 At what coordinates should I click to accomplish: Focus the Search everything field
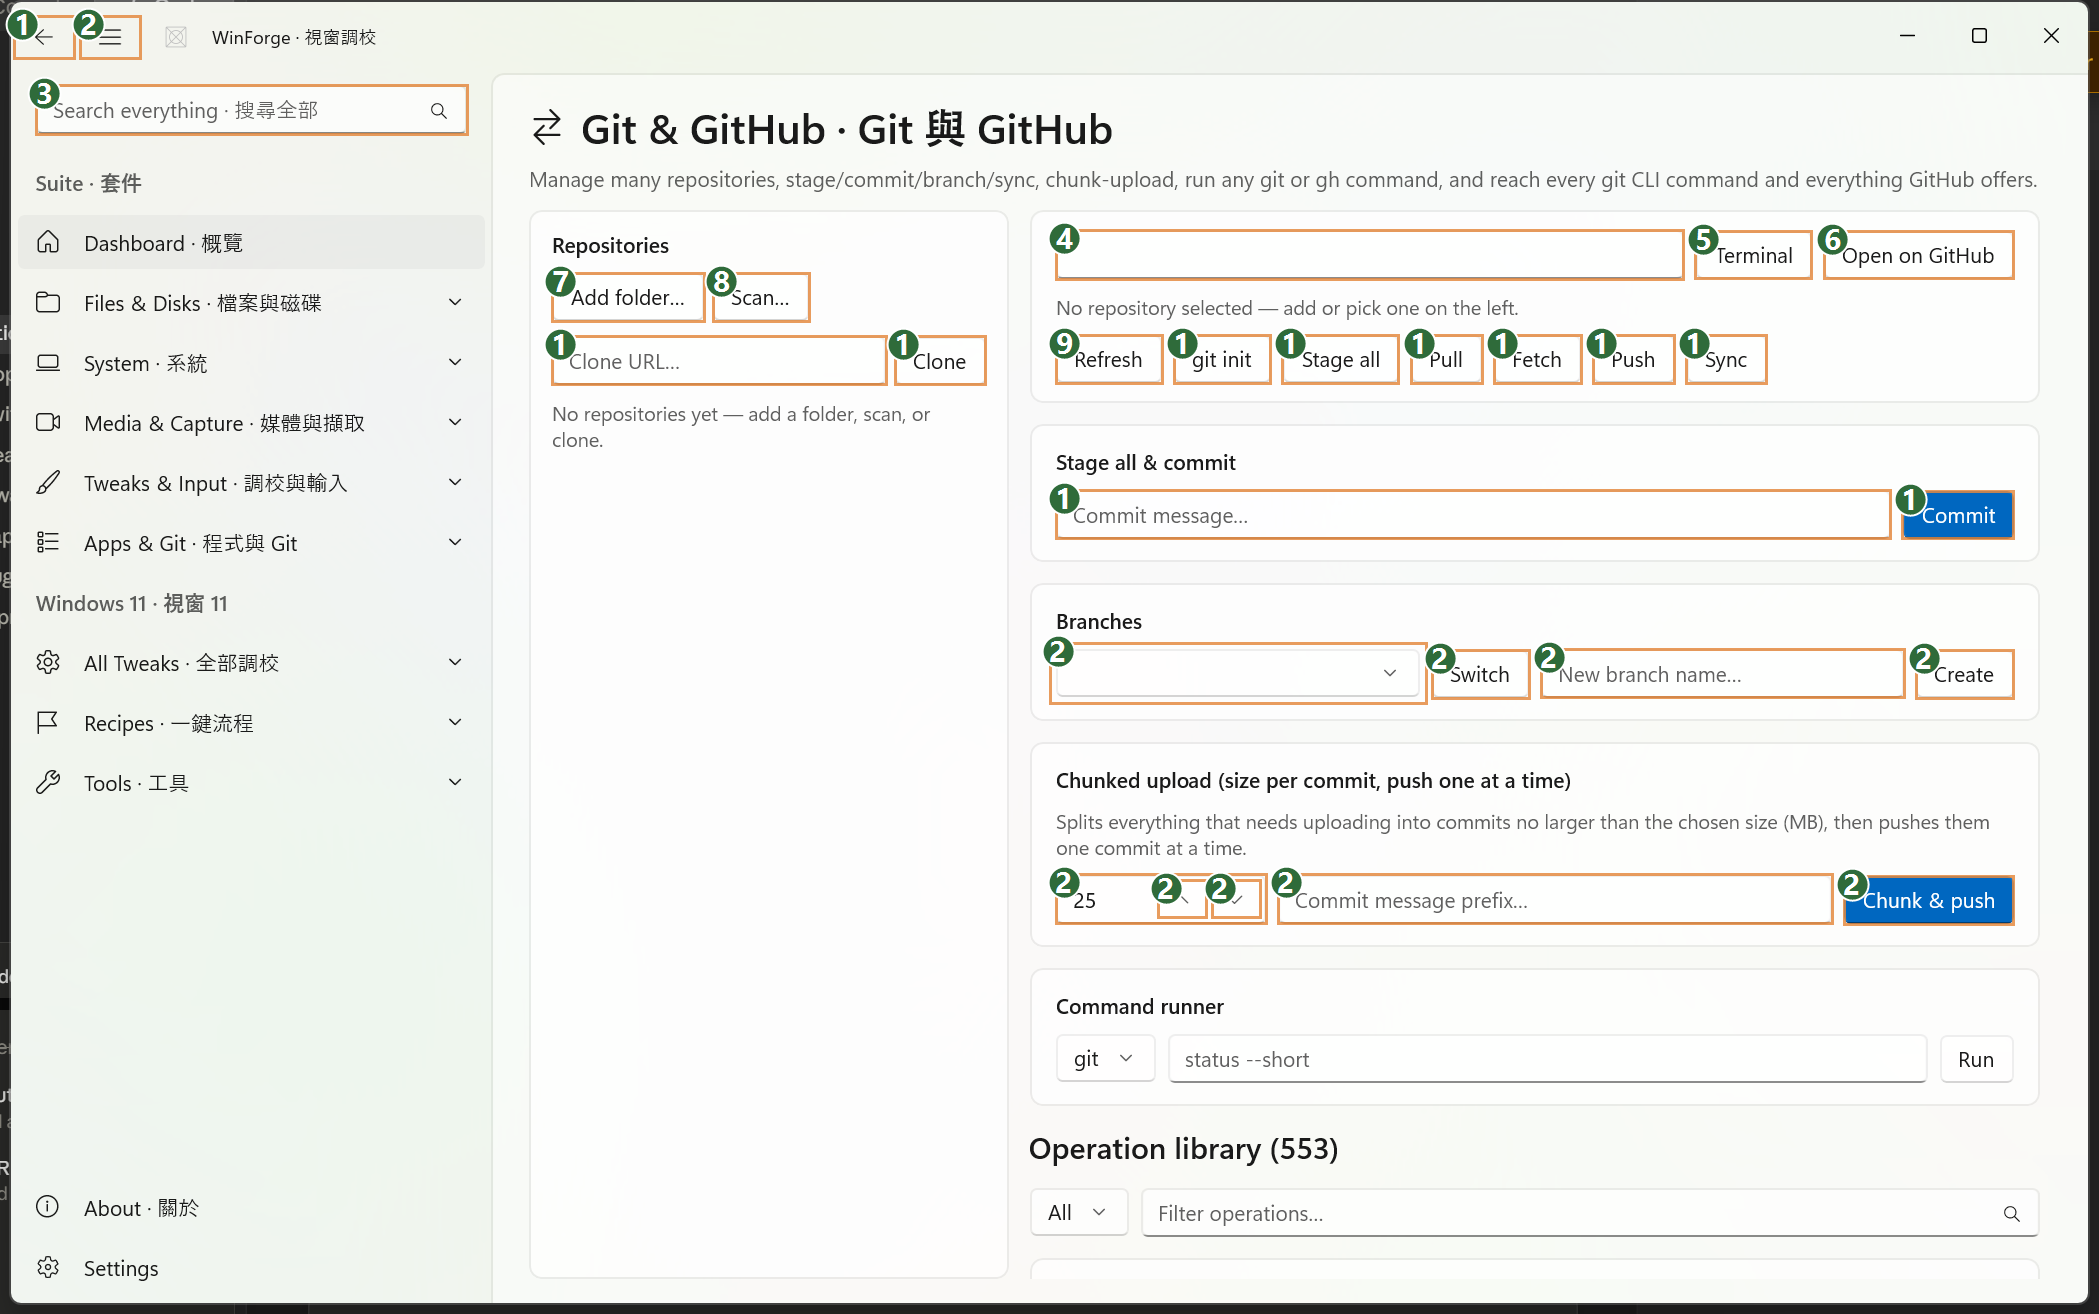click(251, 110)
